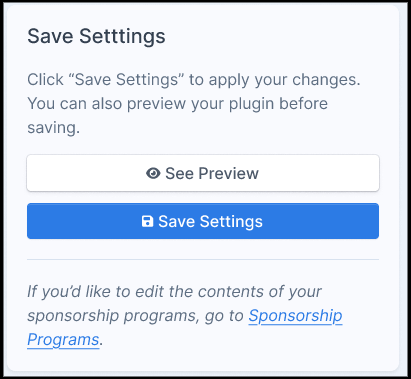Click the white See Preview button's left edge
Screen dimensions: 411x379
tap(33, 173)
